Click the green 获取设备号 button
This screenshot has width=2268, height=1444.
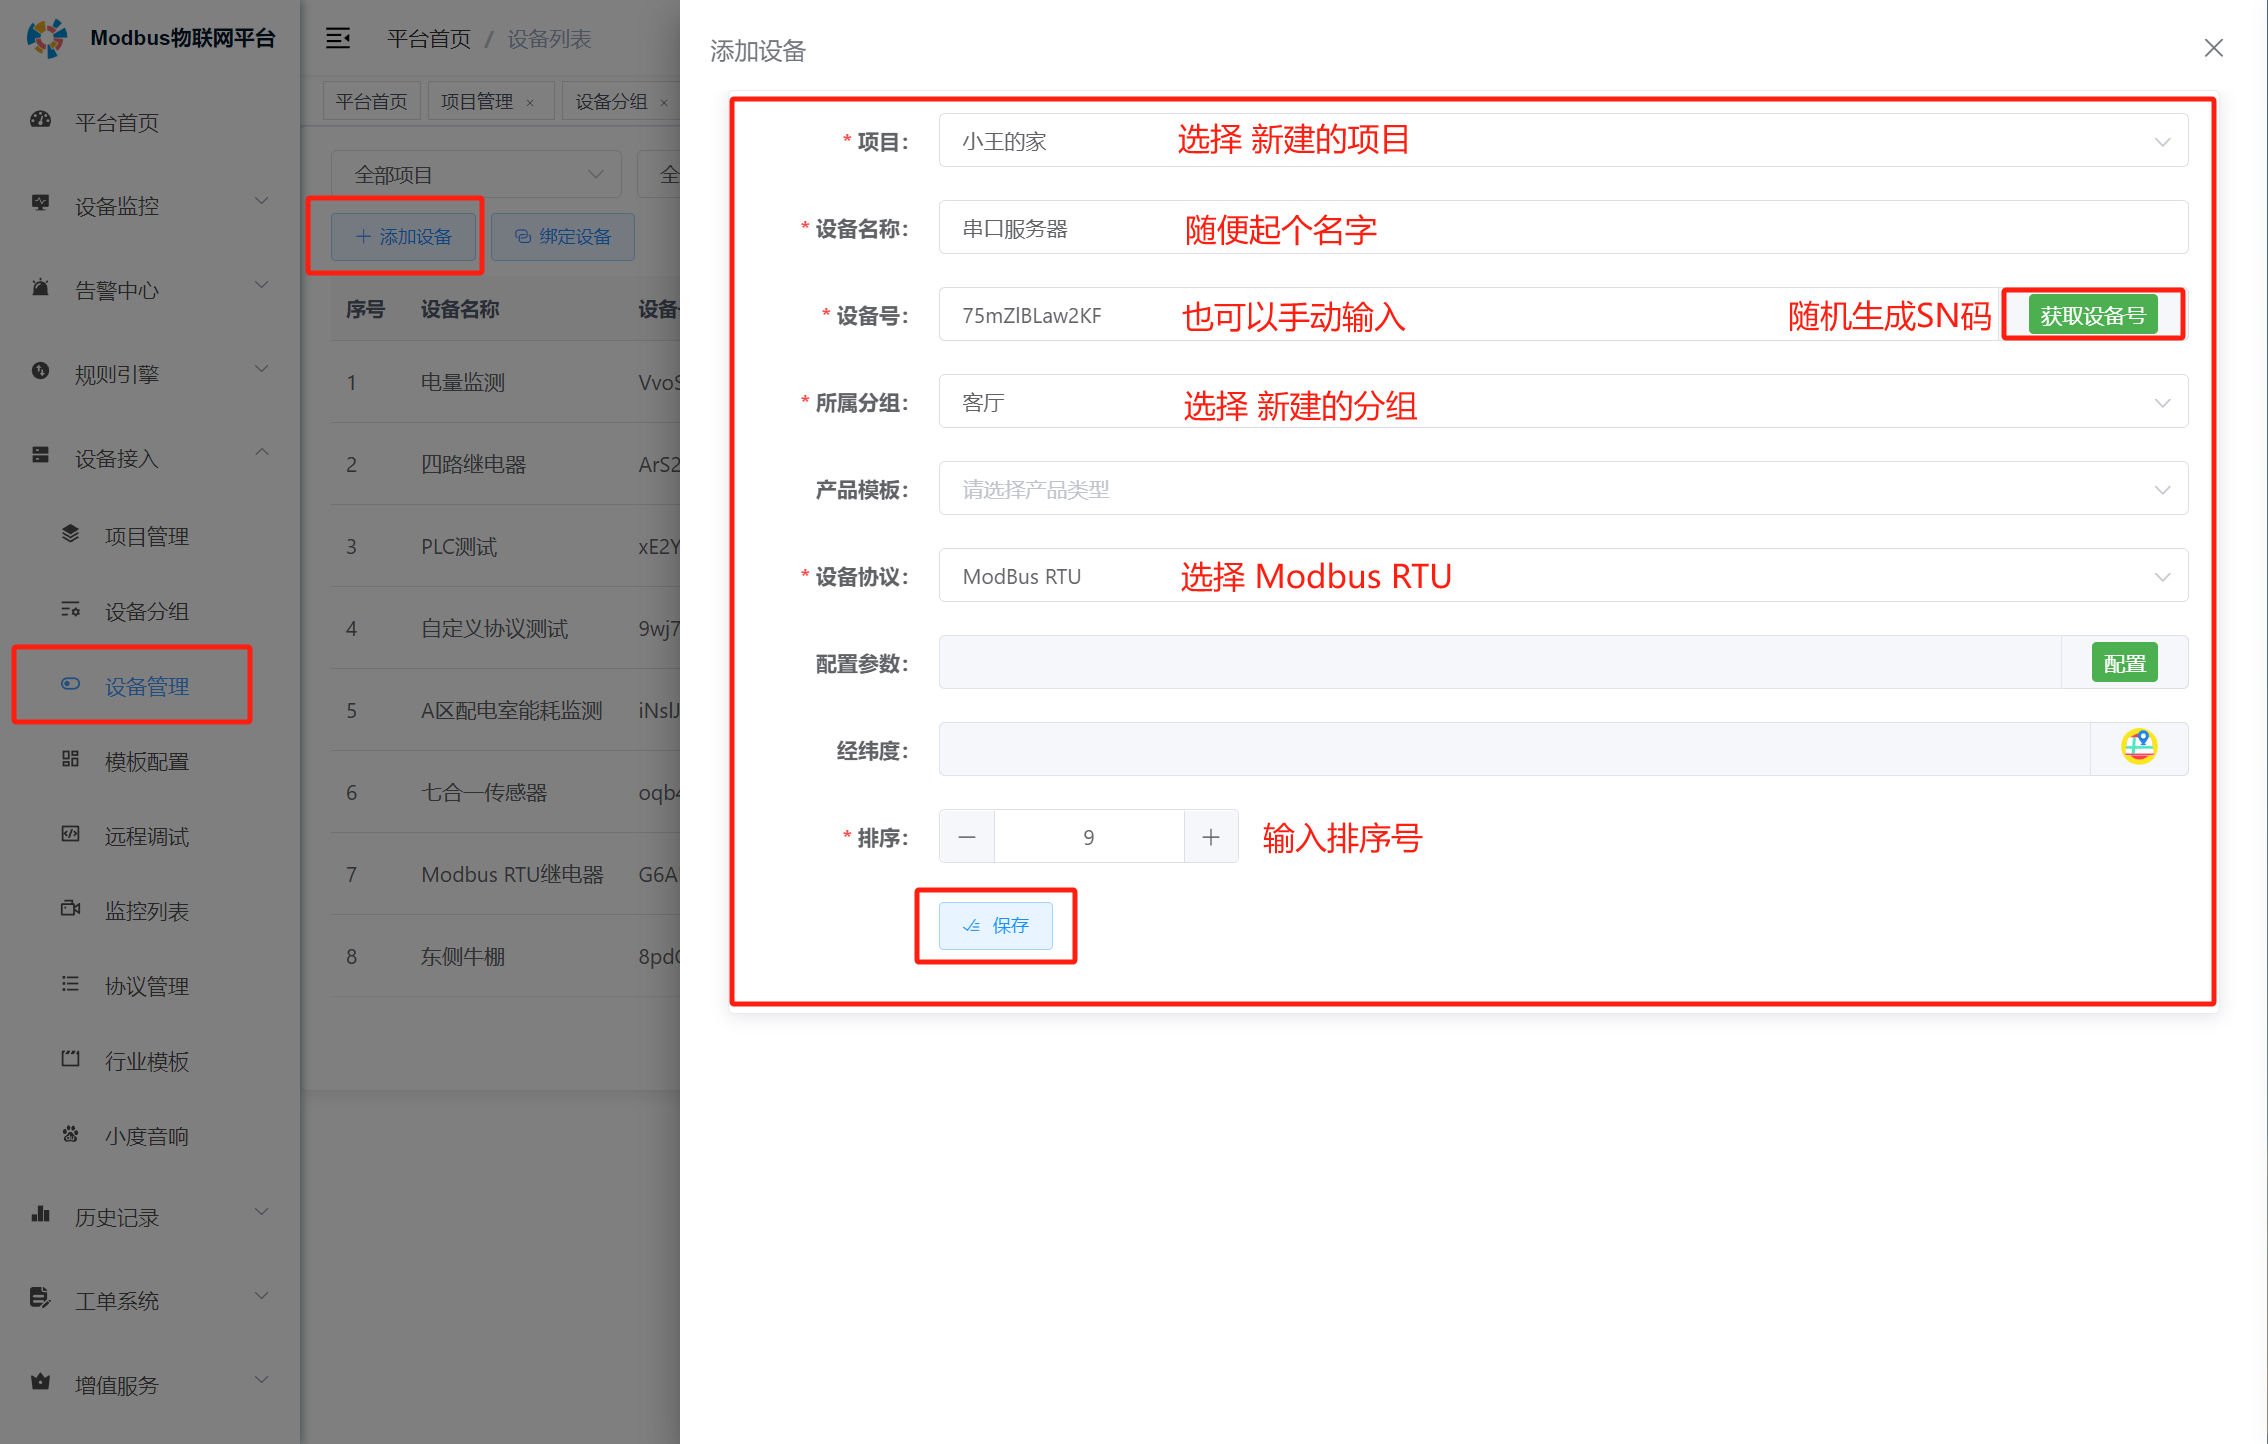(2092, 315)
